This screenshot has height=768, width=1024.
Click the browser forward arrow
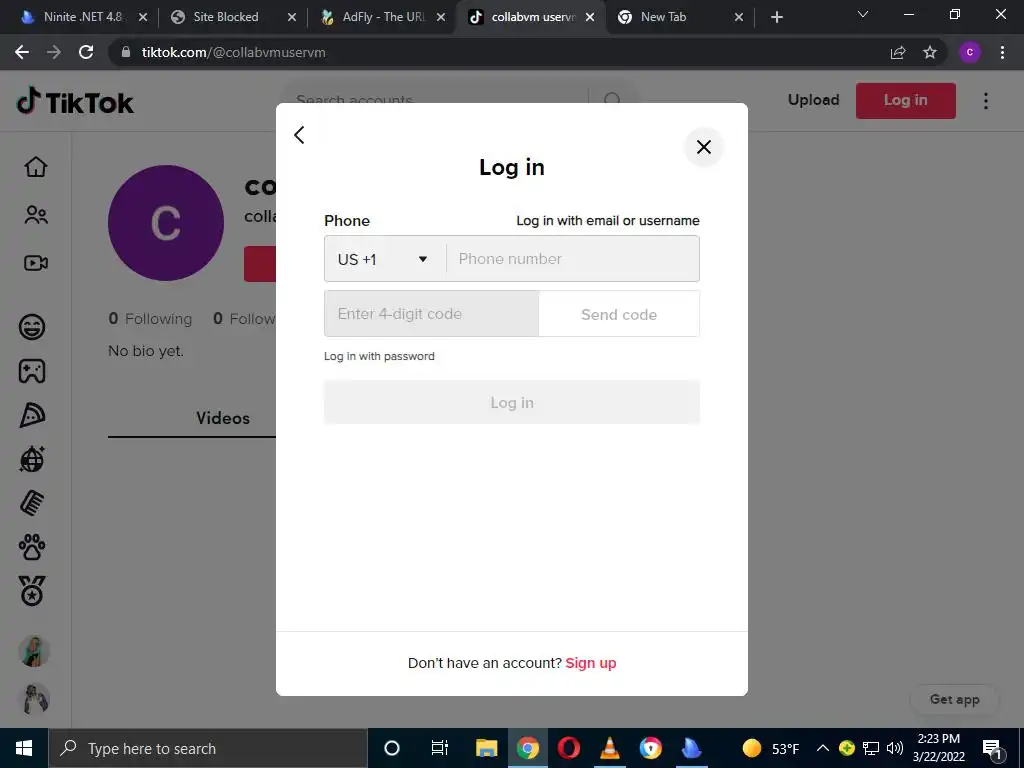coord(54,52)
